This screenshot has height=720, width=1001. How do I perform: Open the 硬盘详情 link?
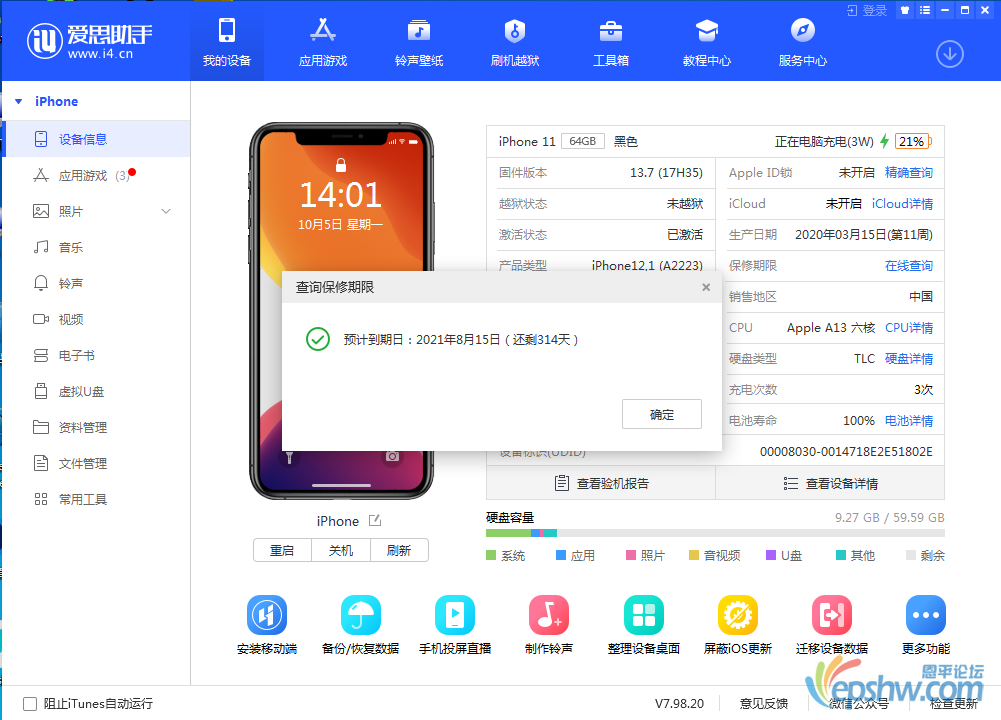[908, 359]
